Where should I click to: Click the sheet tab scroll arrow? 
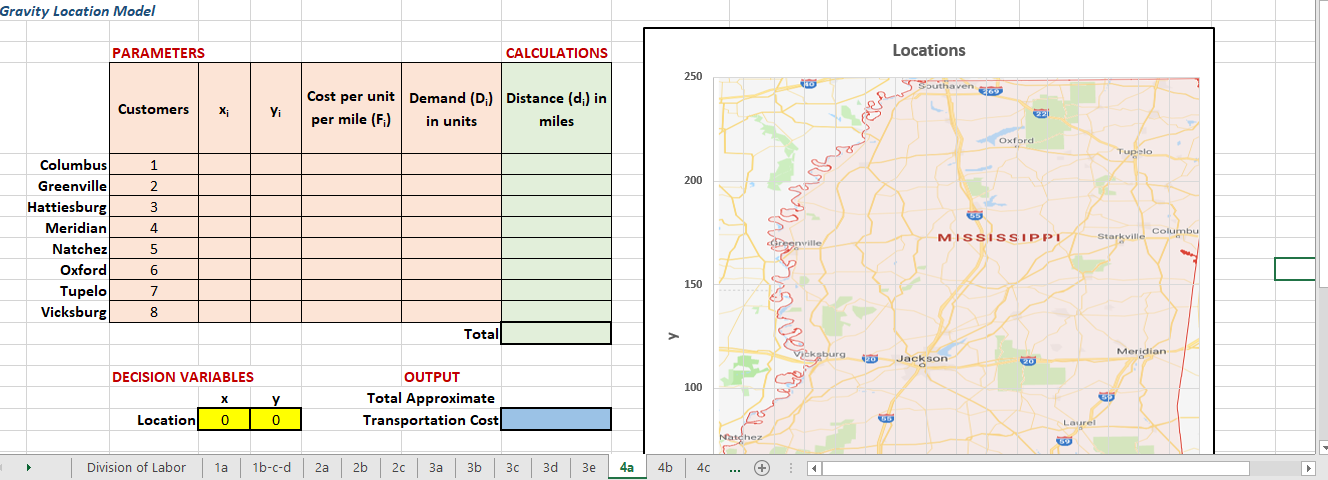[x=28, y=467]
